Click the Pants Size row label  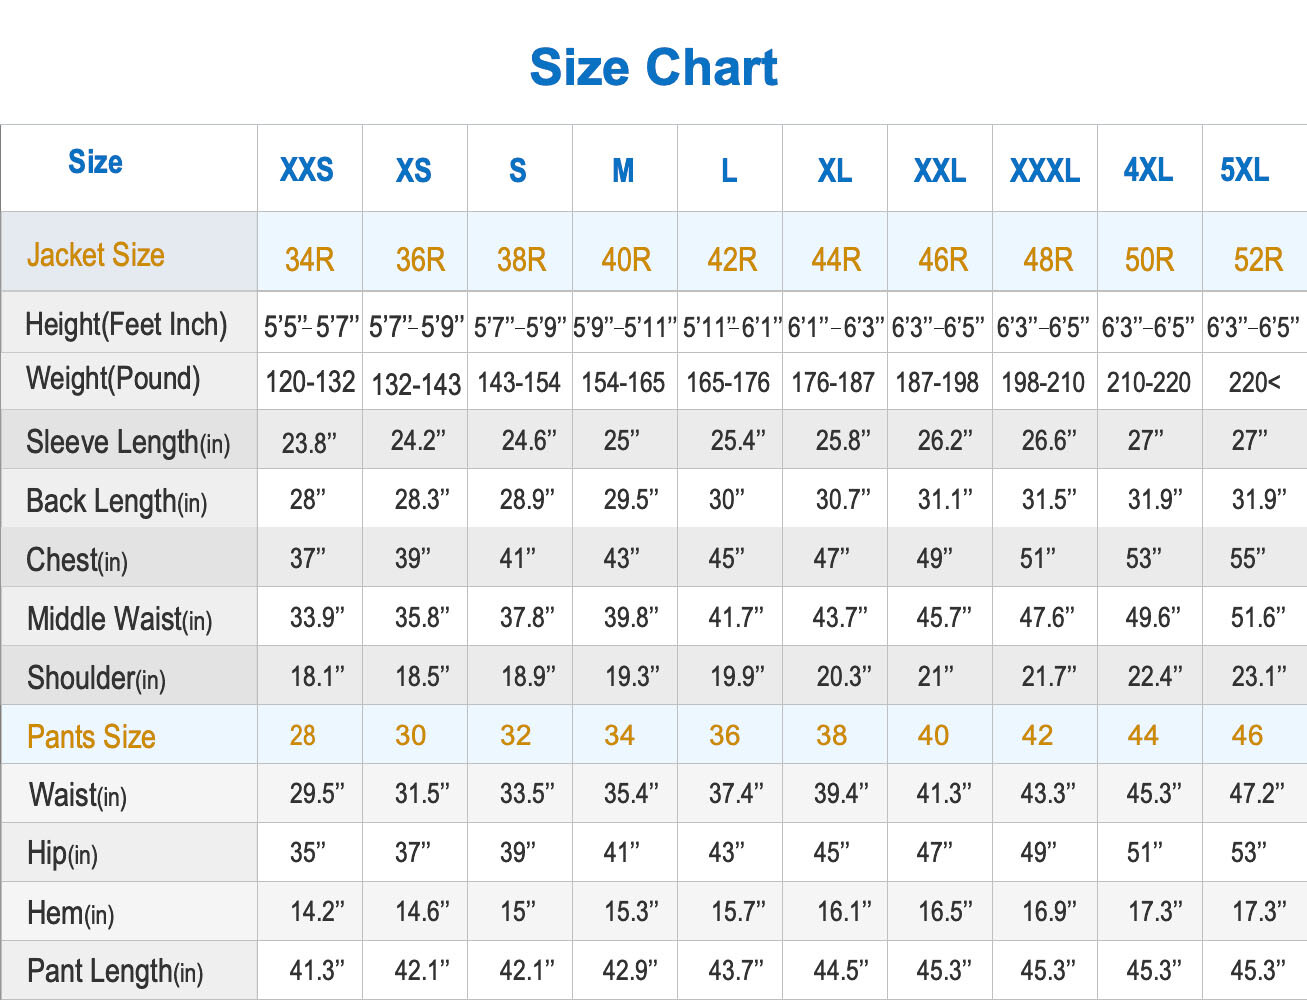91,737
